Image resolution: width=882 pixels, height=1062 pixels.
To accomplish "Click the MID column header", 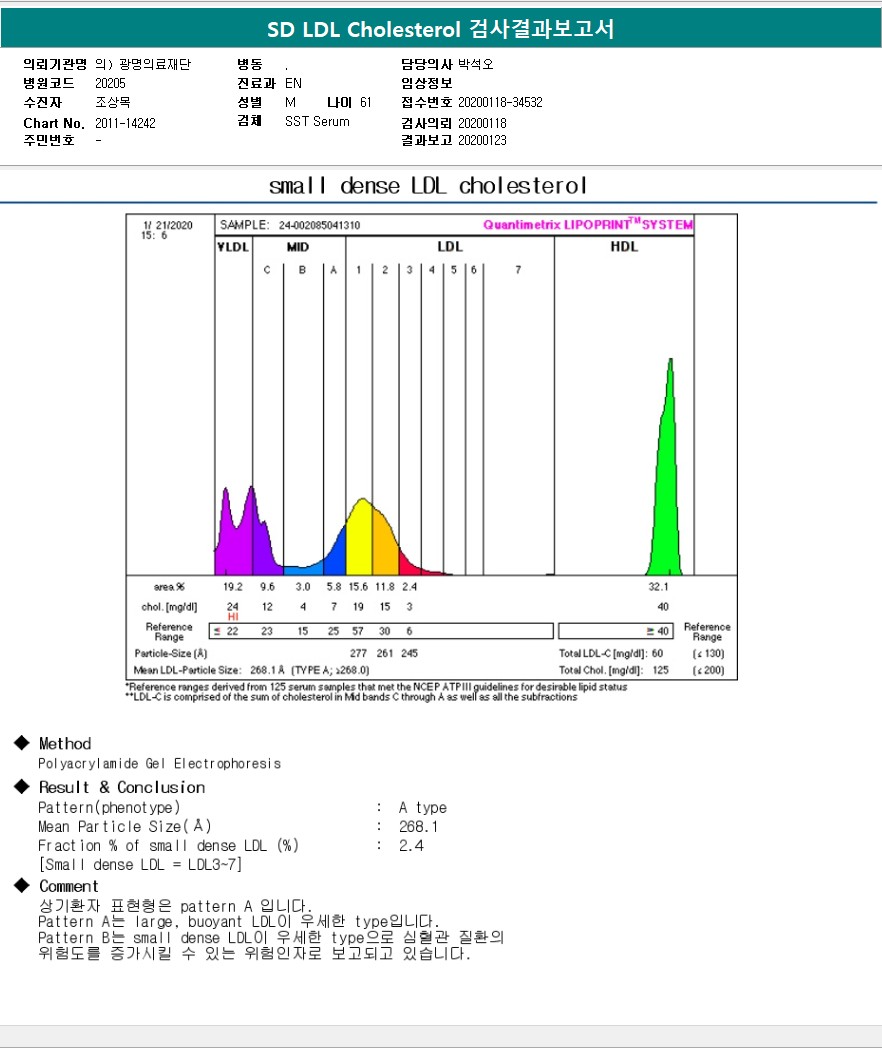I will (x=297, y=247).
